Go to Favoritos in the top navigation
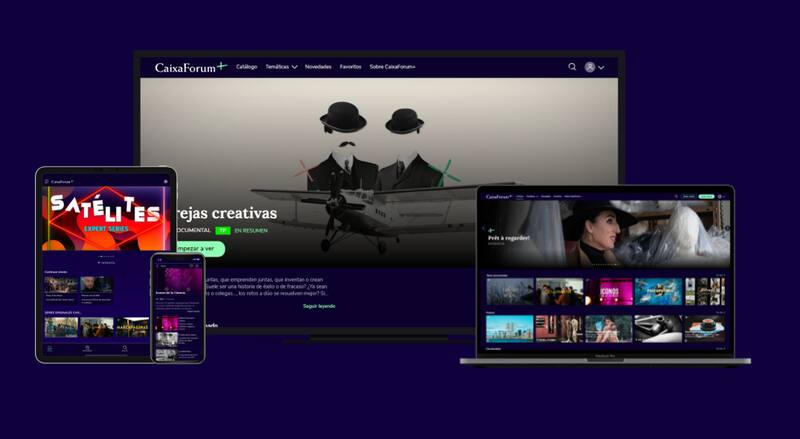The image size is (800, 439). tap(350, 67)
